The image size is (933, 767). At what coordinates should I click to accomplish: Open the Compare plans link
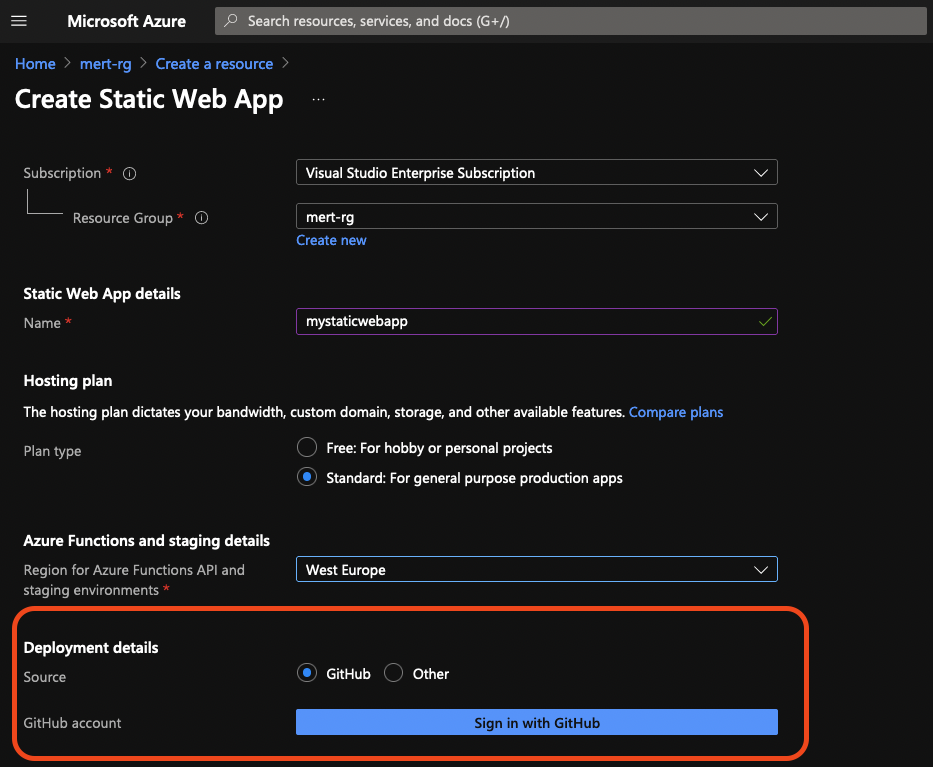[676, 412]
